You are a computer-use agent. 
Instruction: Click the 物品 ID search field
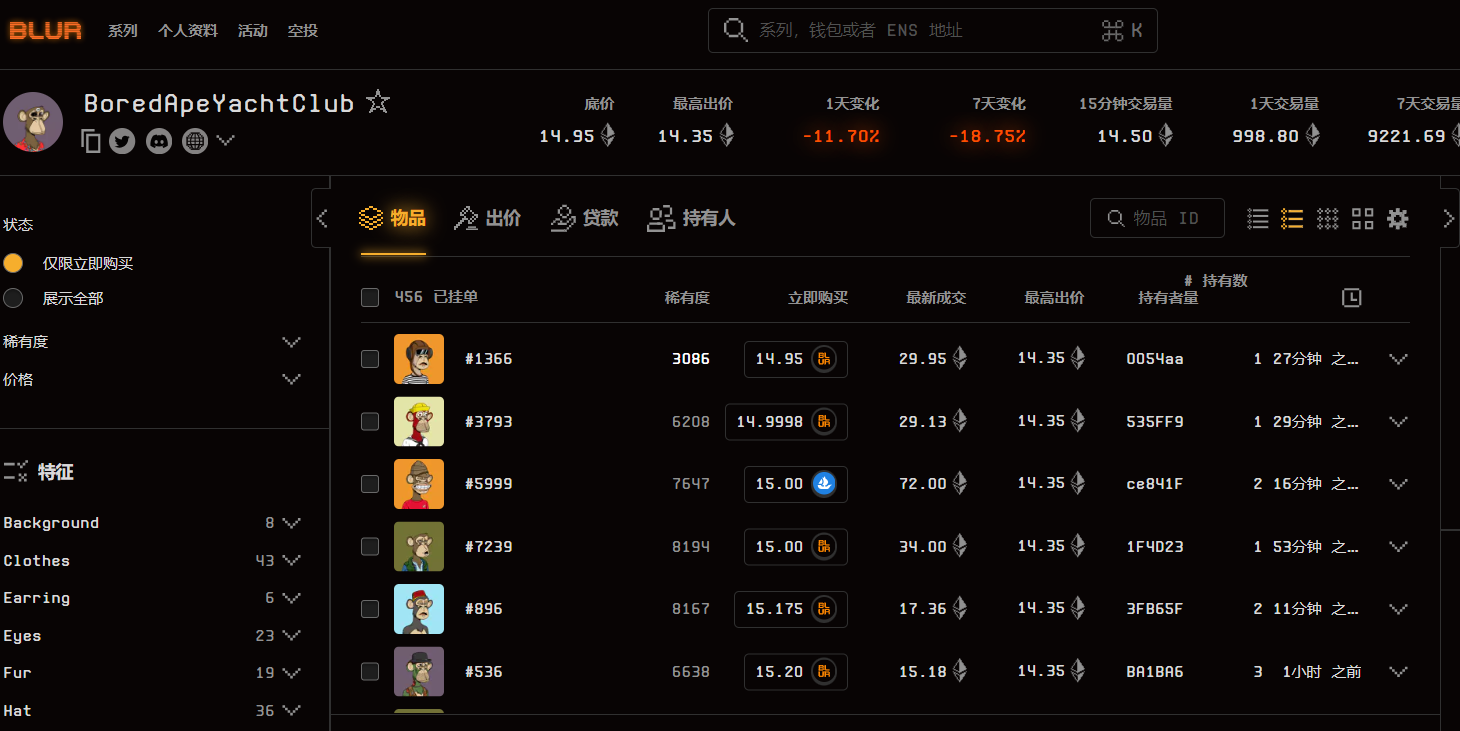tap(1166, 218)
